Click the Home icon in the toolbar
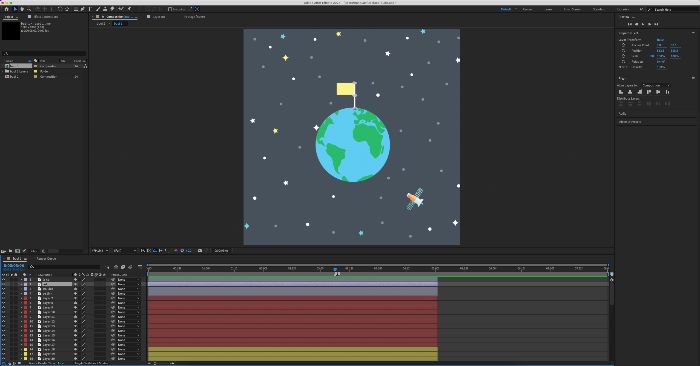This screenshot has height=366, width=700. [x=7, y=9]
